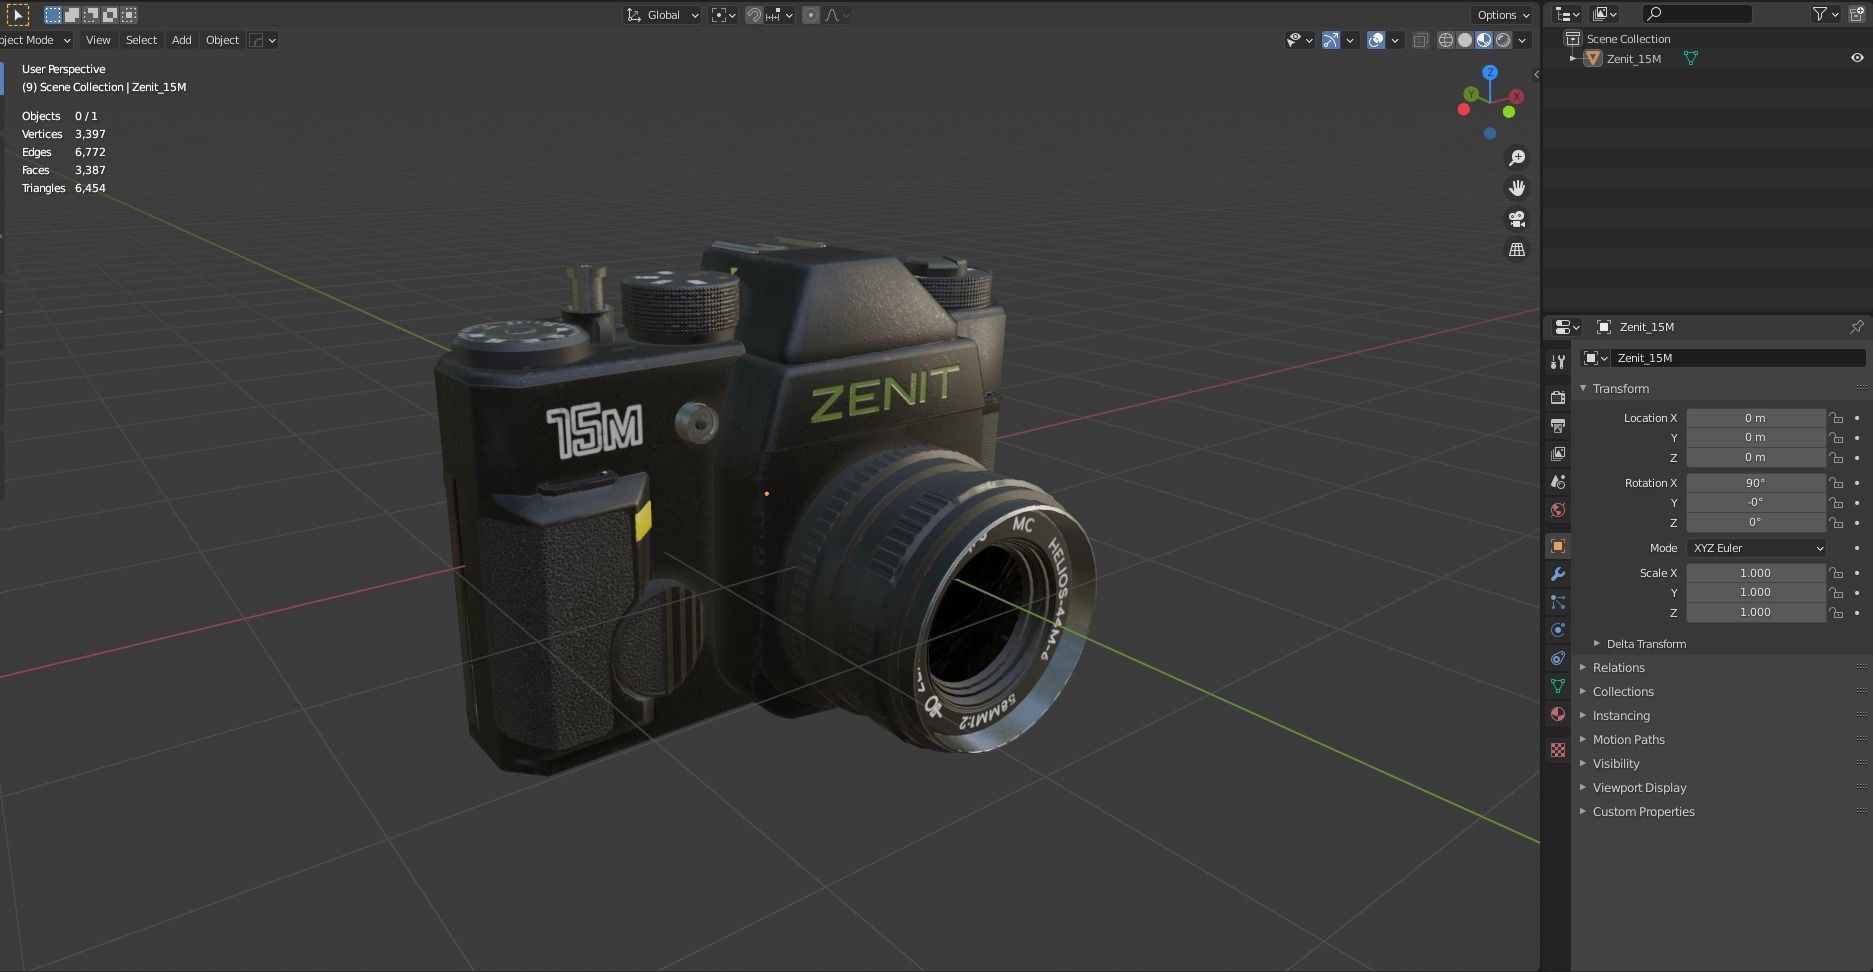This screenshot has width=1873, height=972.
Task: Open the Object Constraints properties tab
Action: (x=1557, y=658)
